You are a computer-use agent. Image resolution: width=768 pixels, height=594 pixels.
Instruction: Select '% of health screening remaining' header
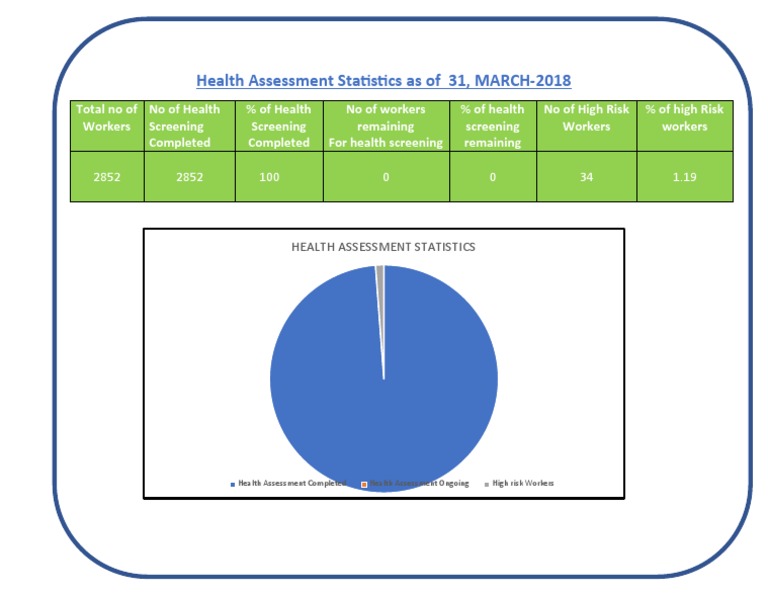pos(493,126)
